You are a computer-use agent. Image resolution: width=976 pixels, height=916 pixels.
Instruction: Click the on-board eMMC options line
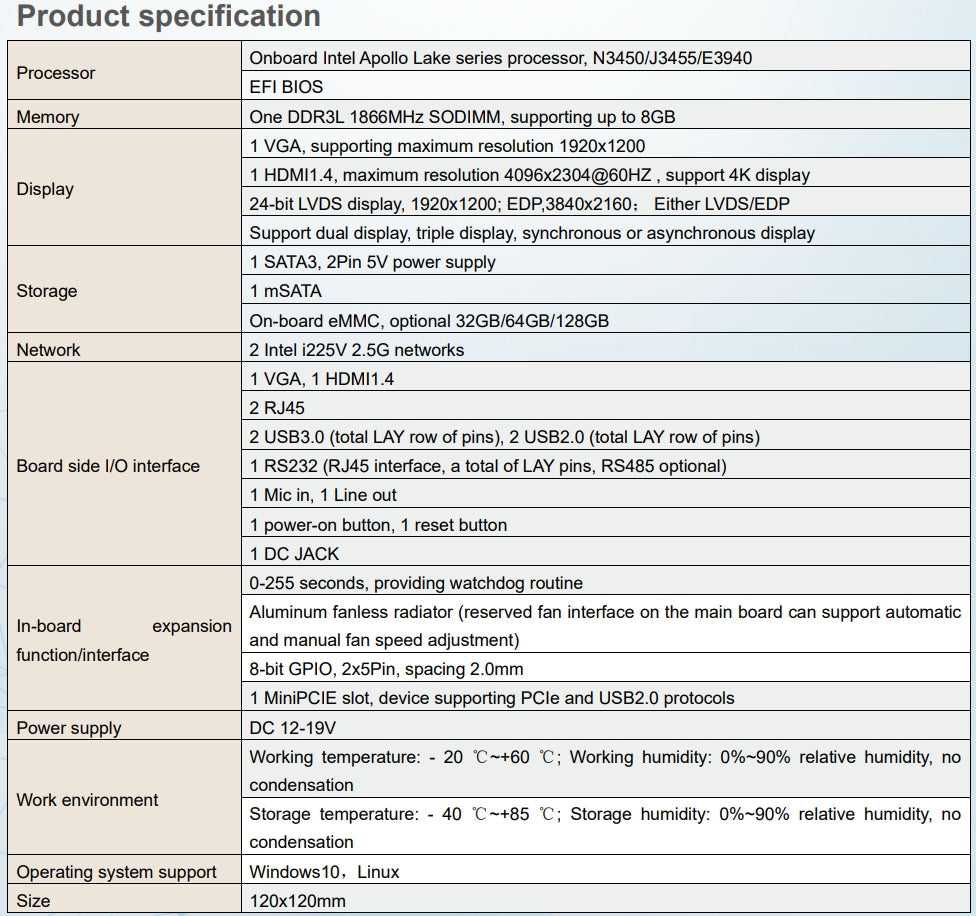[x=429, y=321]
